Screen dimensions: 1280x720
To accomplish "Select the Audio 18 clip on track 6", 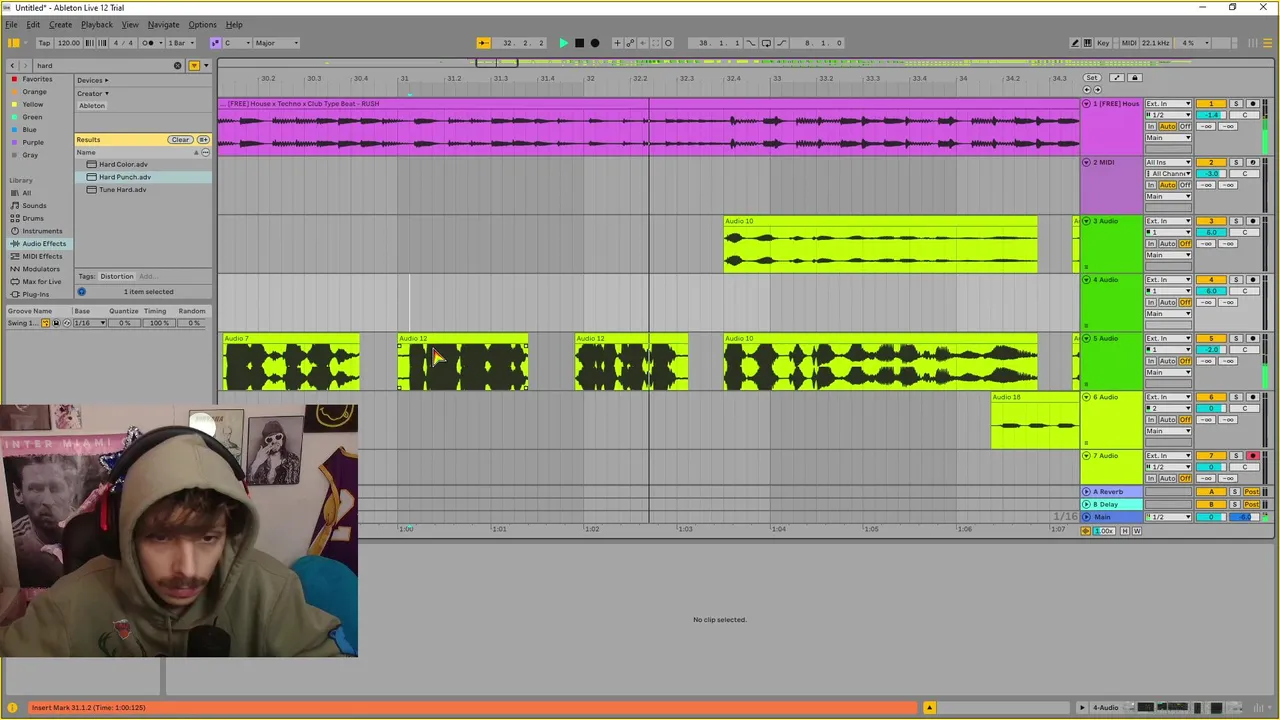I will (1035, 421).
